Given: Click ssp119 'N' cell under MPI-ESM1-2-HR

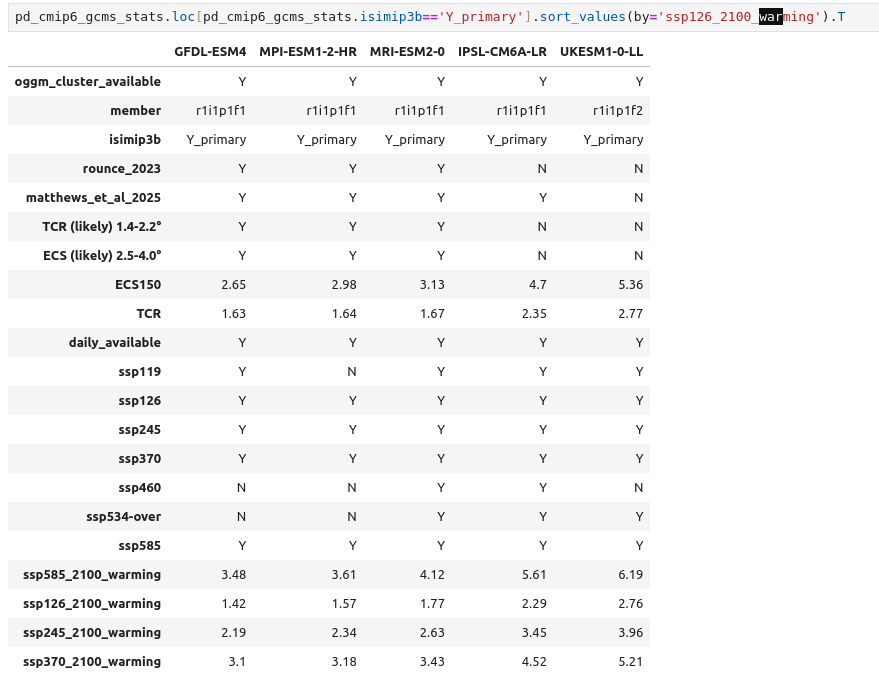Looking at the screenshot, I should click(352, 371).
